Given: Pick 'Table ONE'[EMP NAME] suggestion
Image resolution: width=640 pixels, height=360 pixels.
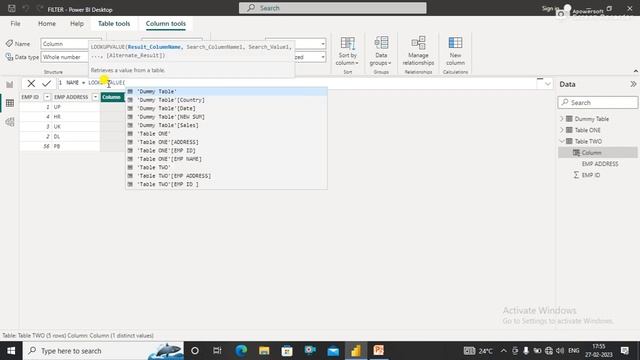Looking at the screenshot, I should [x=227, y=159].
